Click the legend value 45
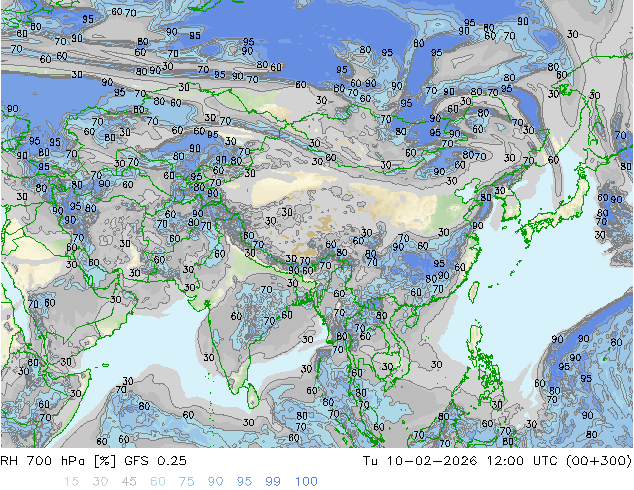Image resolution: width=634 pixels, height=490 pixels. tap(129, 482)
